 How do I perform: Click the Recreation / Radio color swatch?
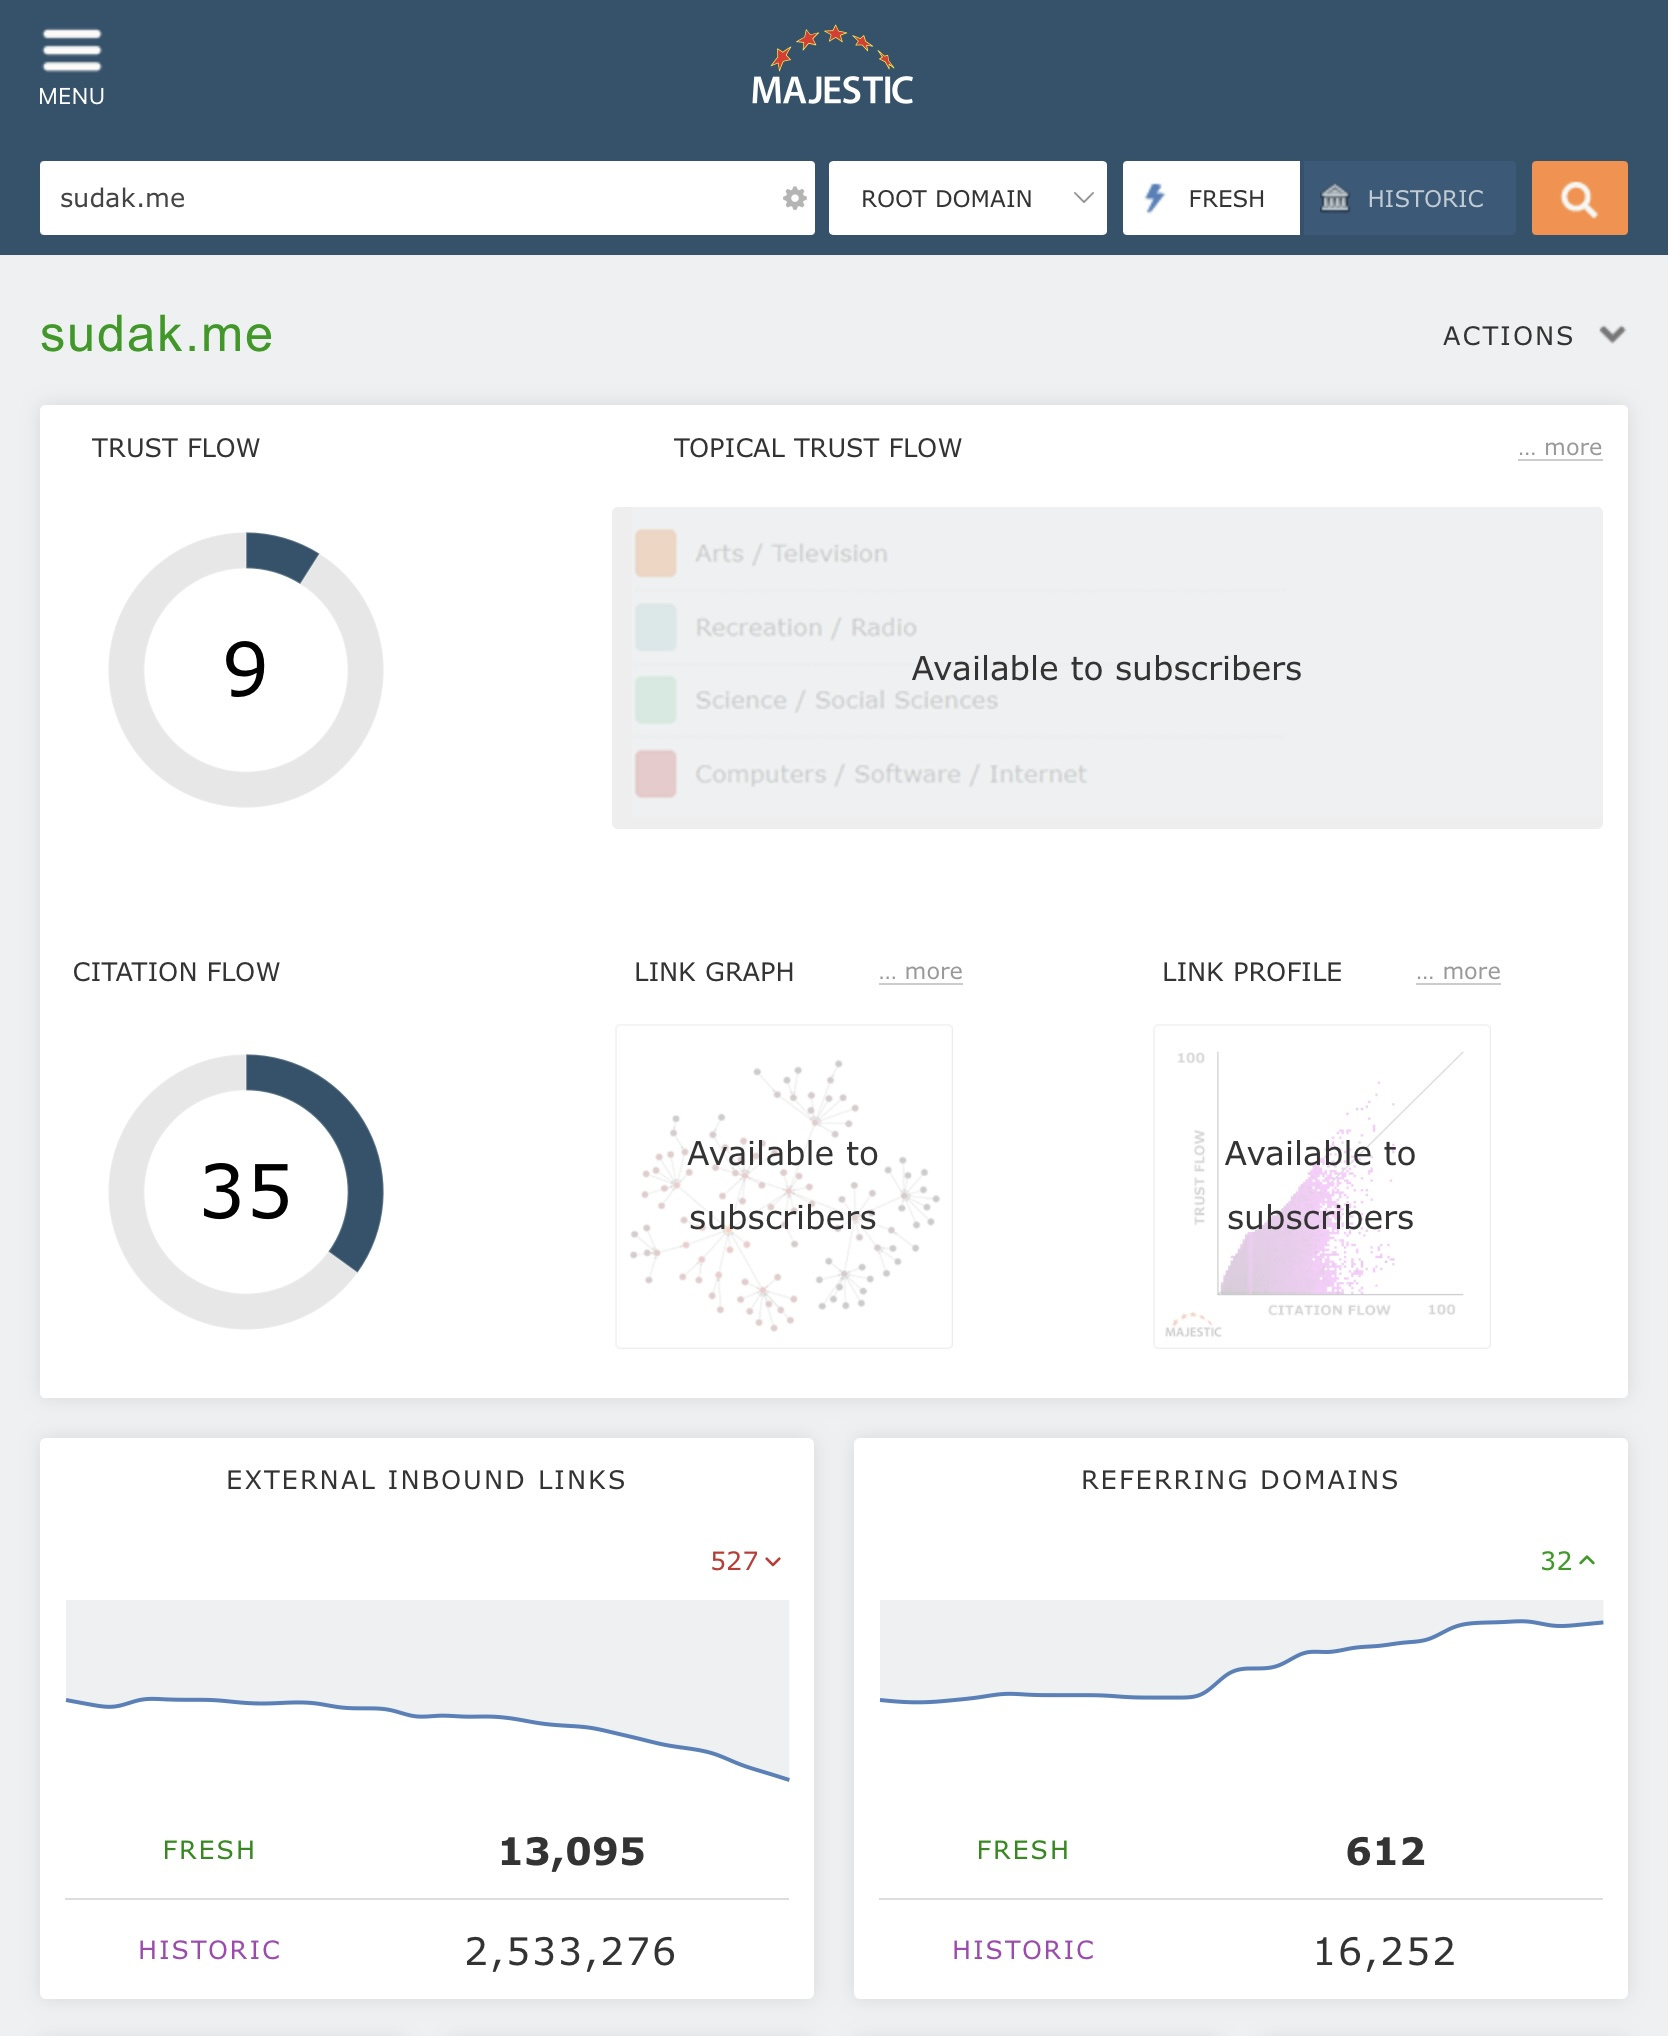[656, 627]
